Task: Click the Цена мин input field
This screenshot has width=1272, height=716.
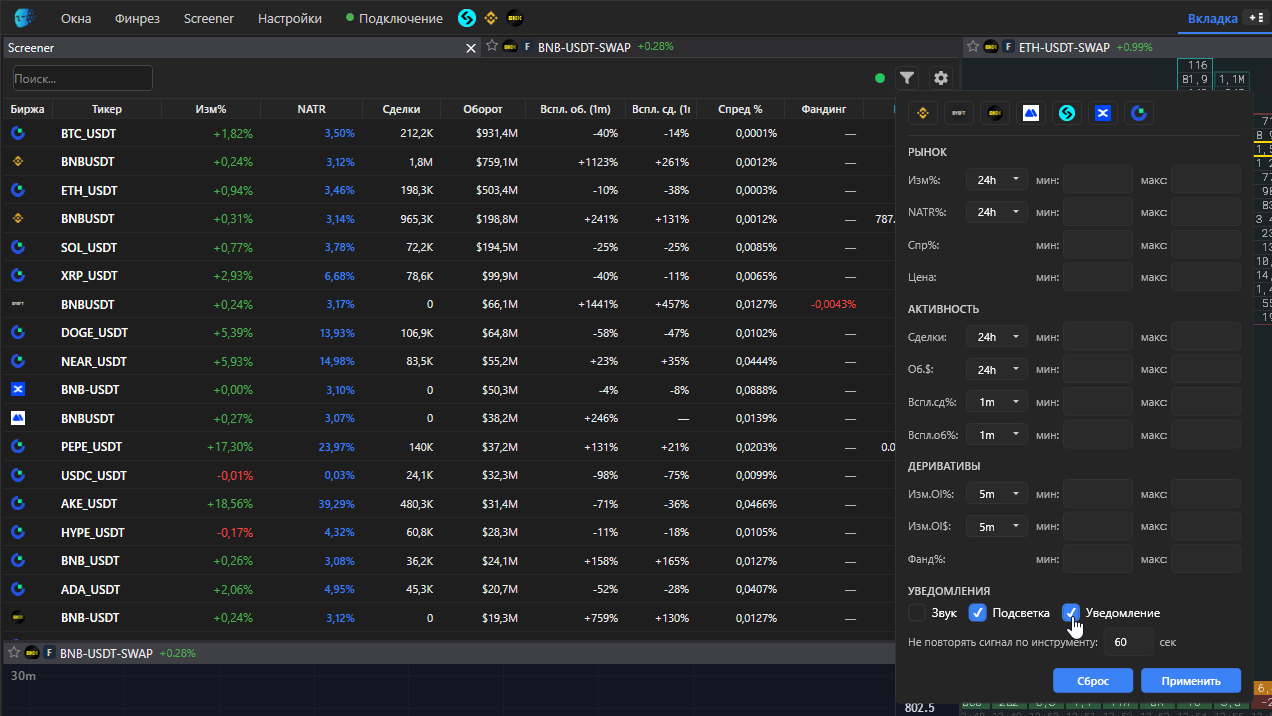Action: pyautogui.click(x=1098, y=276)
